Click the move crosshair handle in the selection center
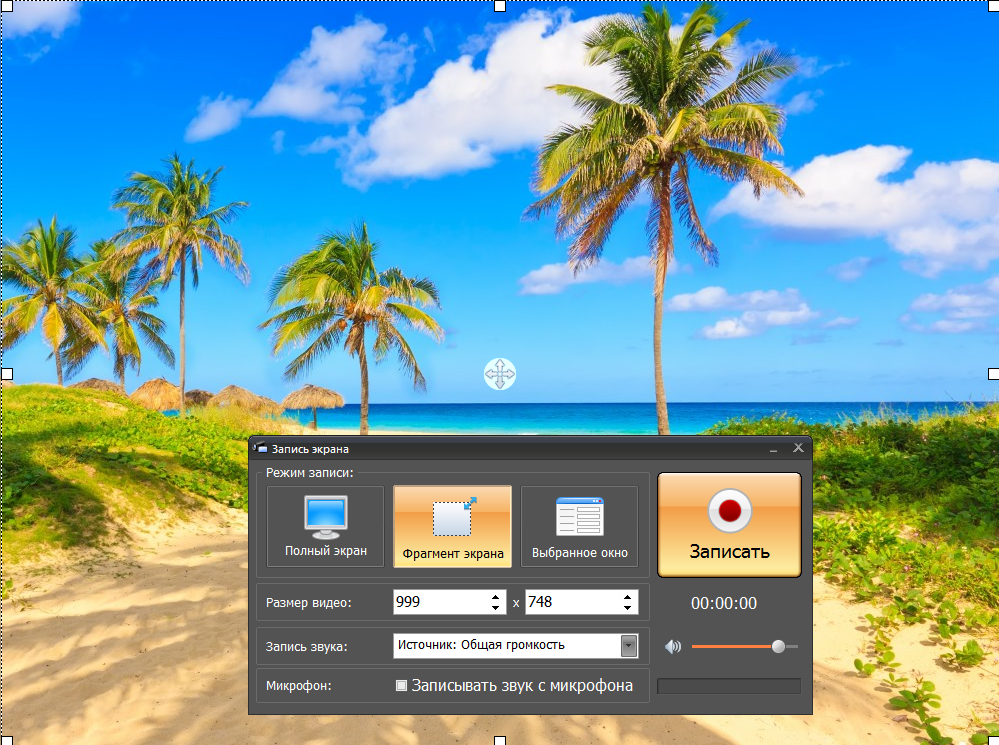The height and width of the screenshot is (745, 999). tap(500, 374)
